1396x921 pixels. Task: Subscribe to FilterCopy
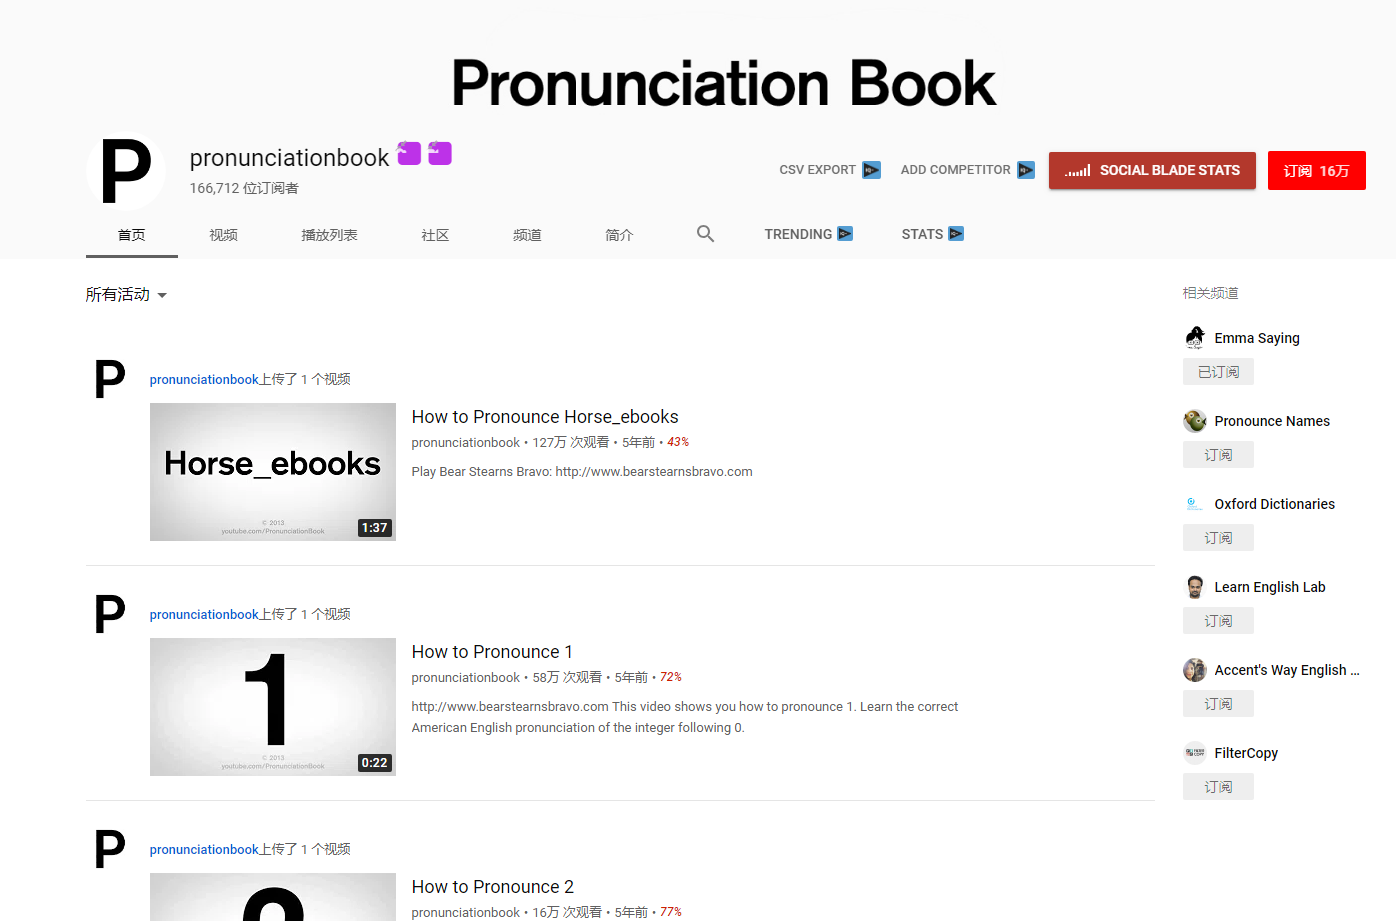tap(1218, 787)
